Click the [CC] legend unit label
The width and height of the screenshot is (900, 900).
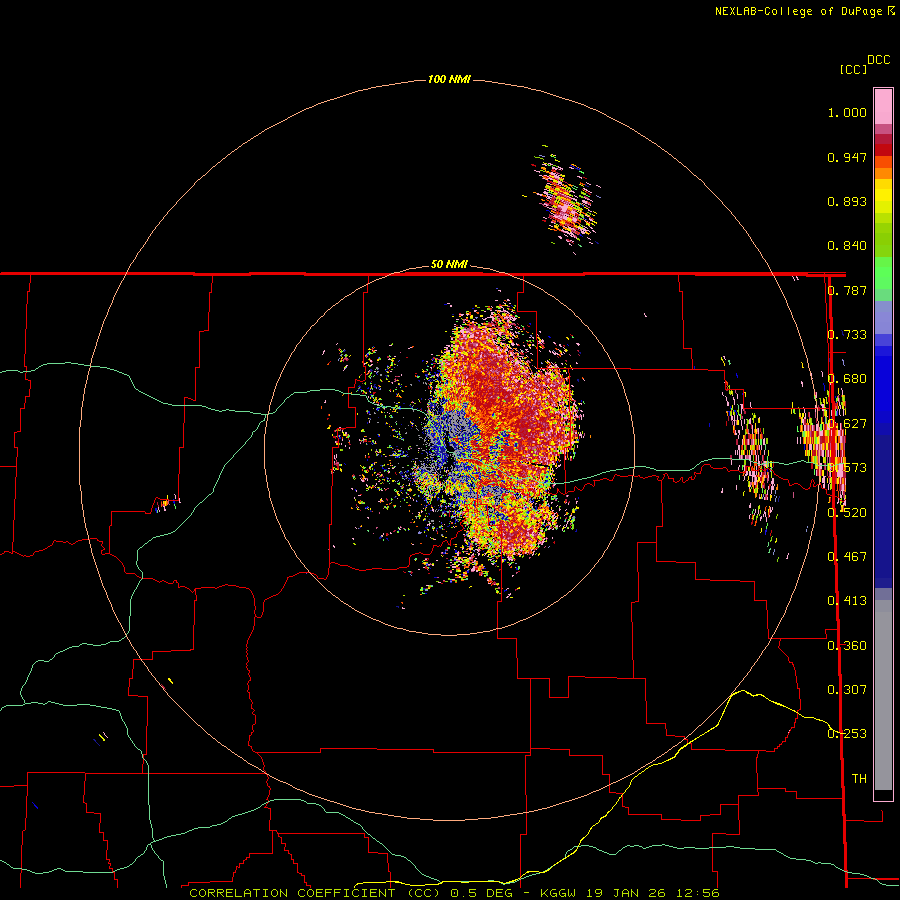854,69
